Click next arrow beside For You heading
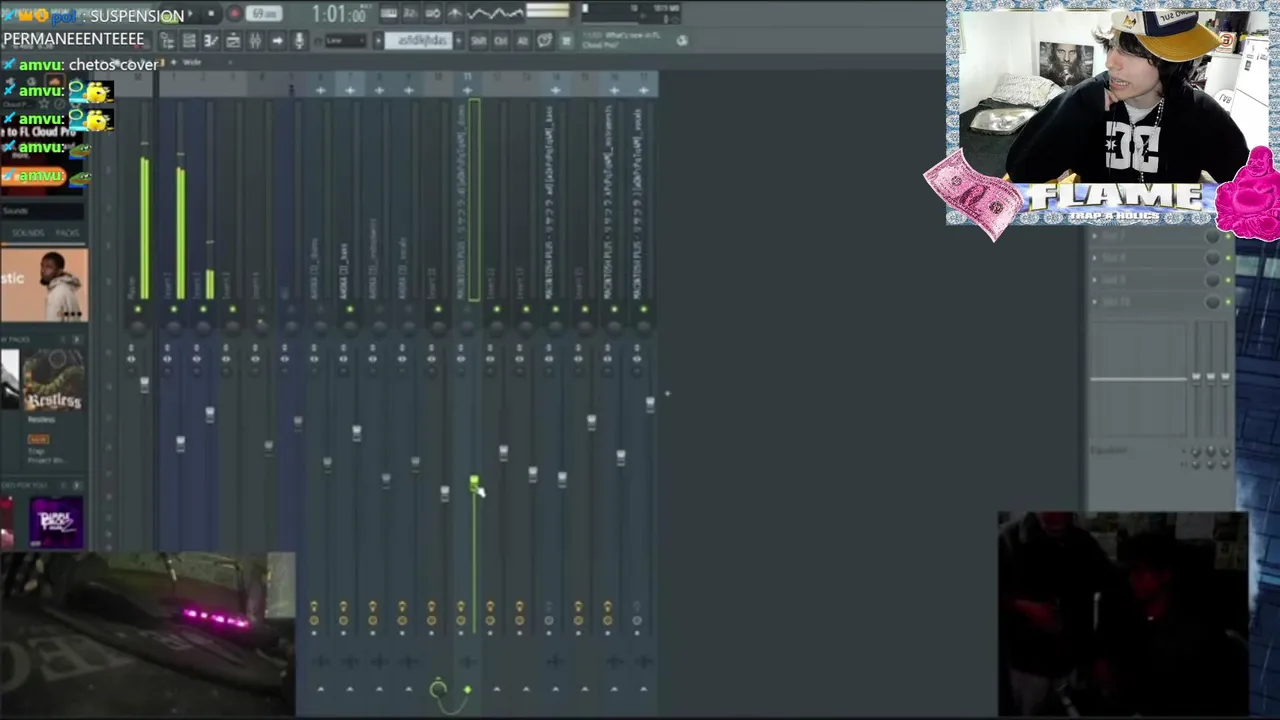The height and width of the screenshot is (720, 1280). (x=76, y=485)
